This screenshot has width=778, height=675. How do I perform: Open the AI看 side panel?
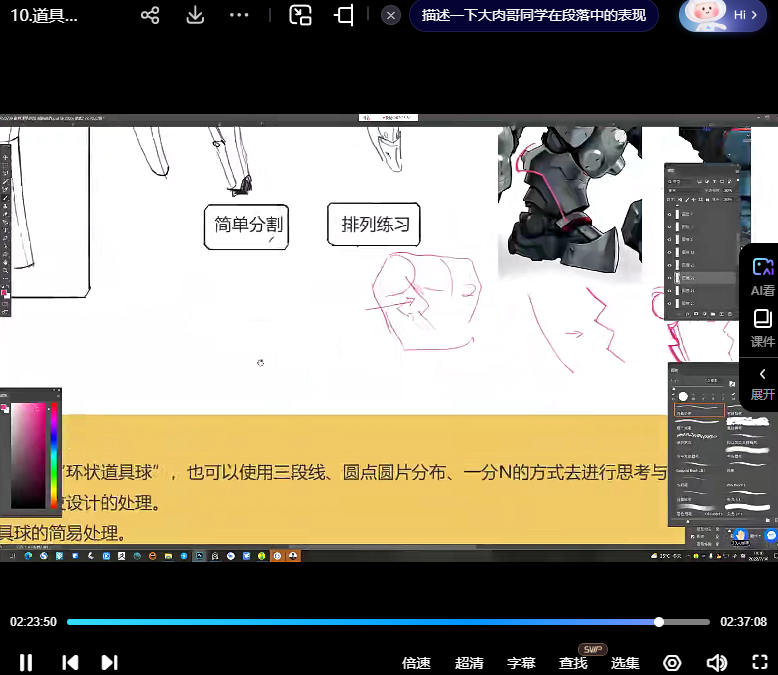coord(762,277)
